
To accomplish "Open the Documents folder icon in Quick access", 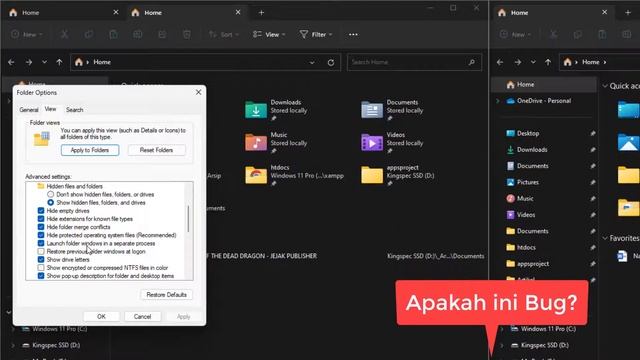I will 372,109.
